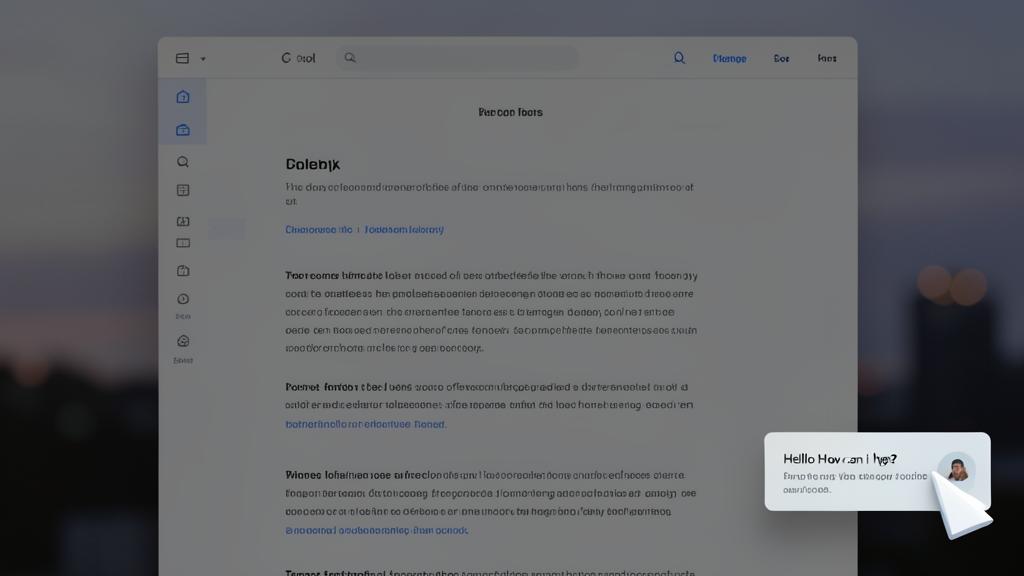Click the Colebjx page heading
Screen dimensions: 1024x576
coord(313,165)
